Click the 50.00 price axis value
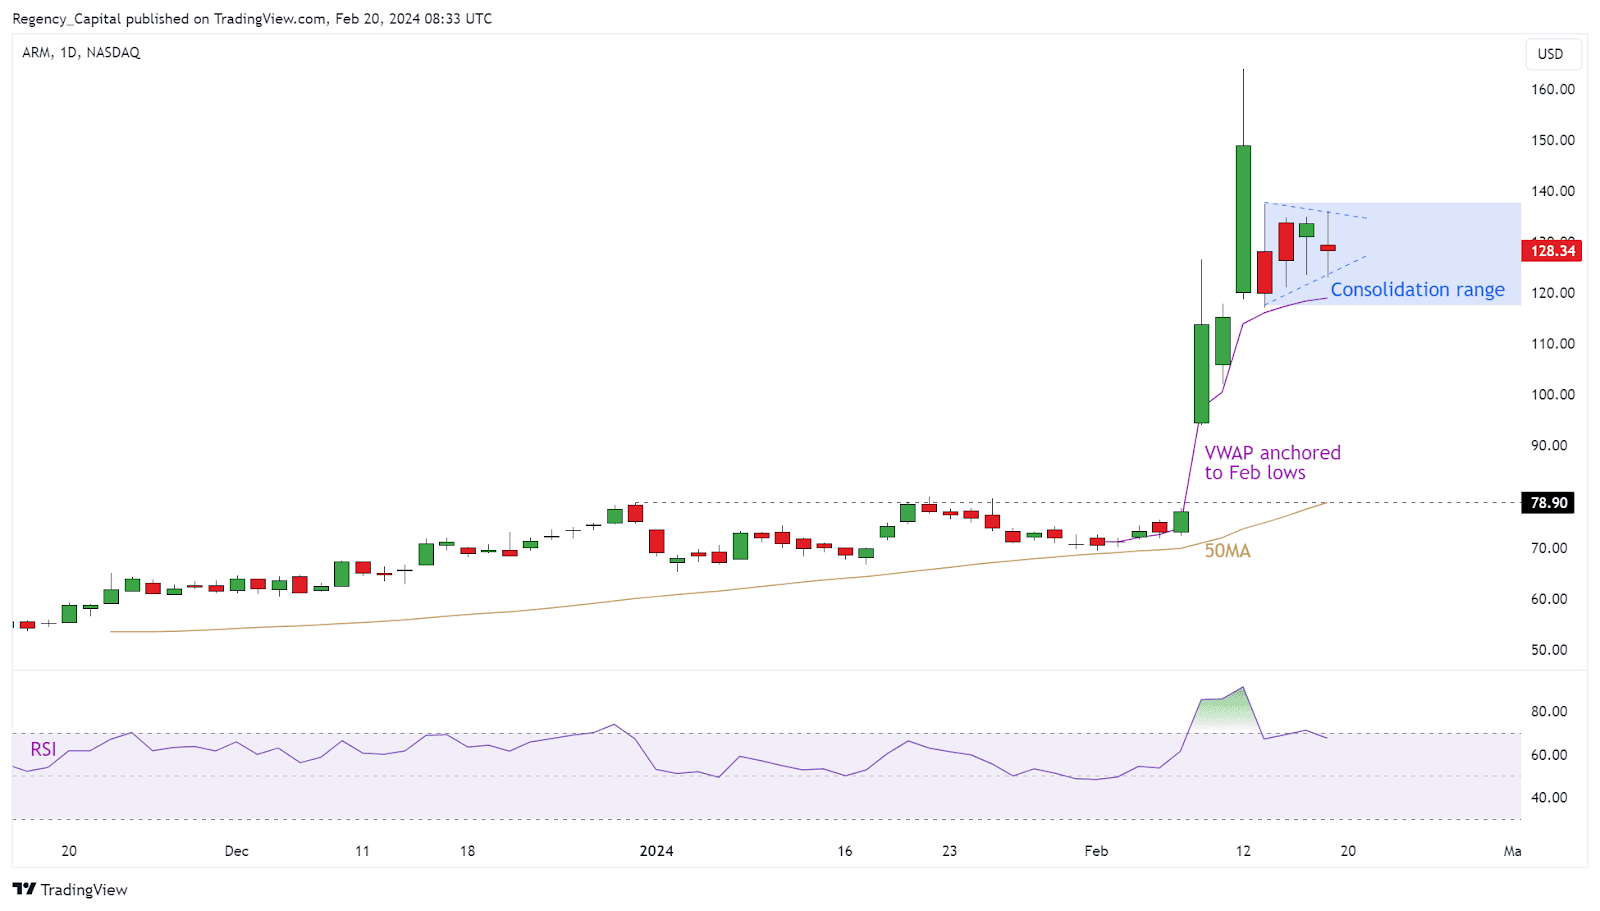This screenshot has width=1600, height=911. [x=1549, y=650]
